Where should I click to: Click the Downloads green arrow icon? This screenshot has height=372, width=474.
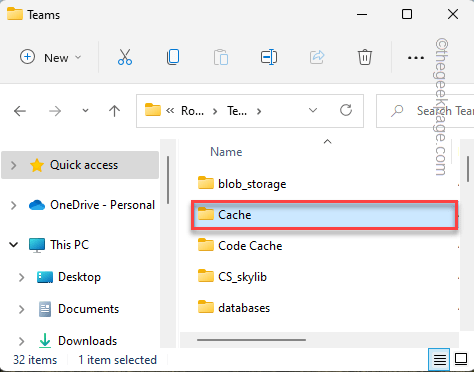tap(45, 341)
